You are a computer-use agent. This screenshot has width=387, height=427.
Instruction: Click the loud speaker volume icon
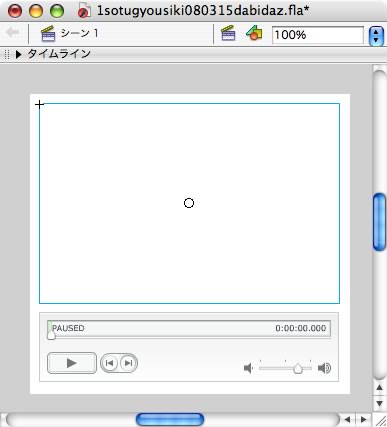coord(324,368)
